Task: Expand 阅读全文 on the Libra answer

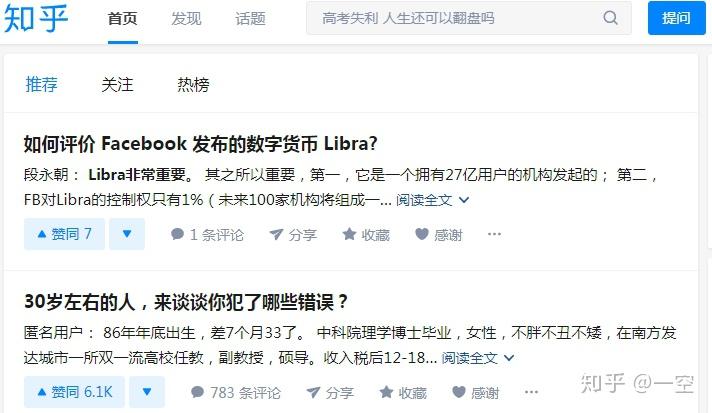Action: coord(432,200)
